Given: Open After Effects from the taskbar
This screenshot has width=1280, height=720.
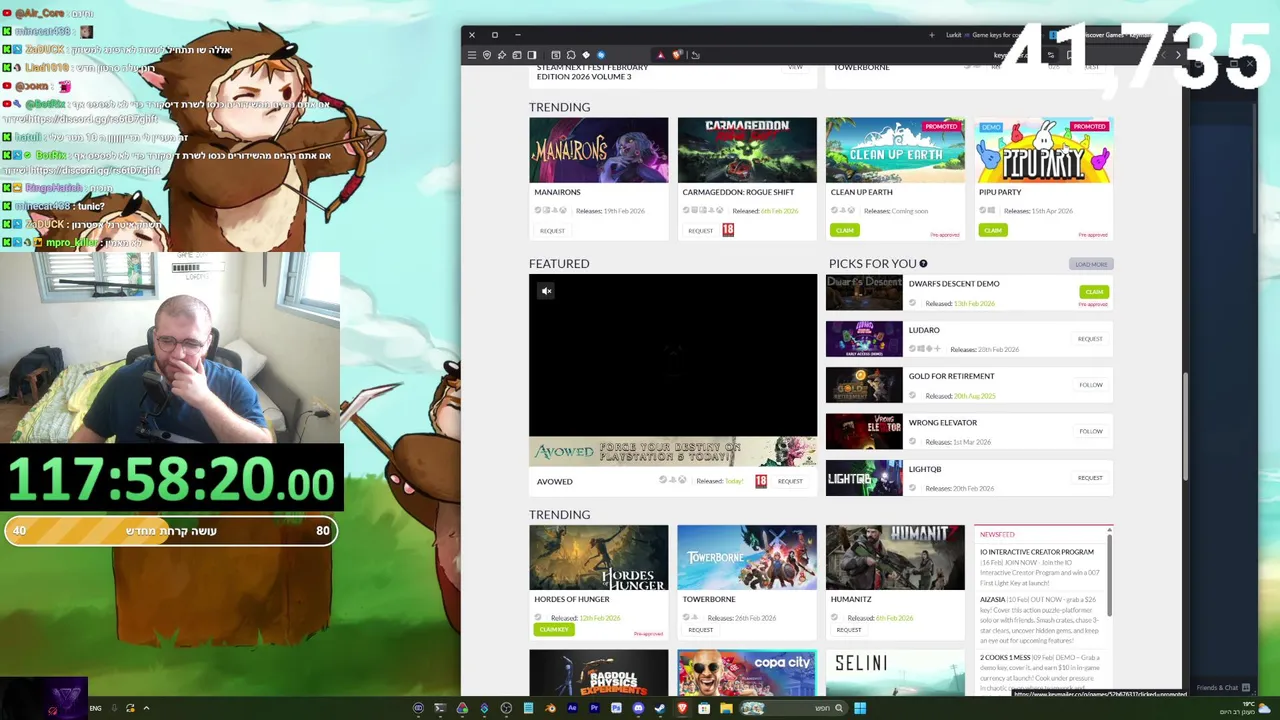Looking at the screenshot, I should pos(572,708).
